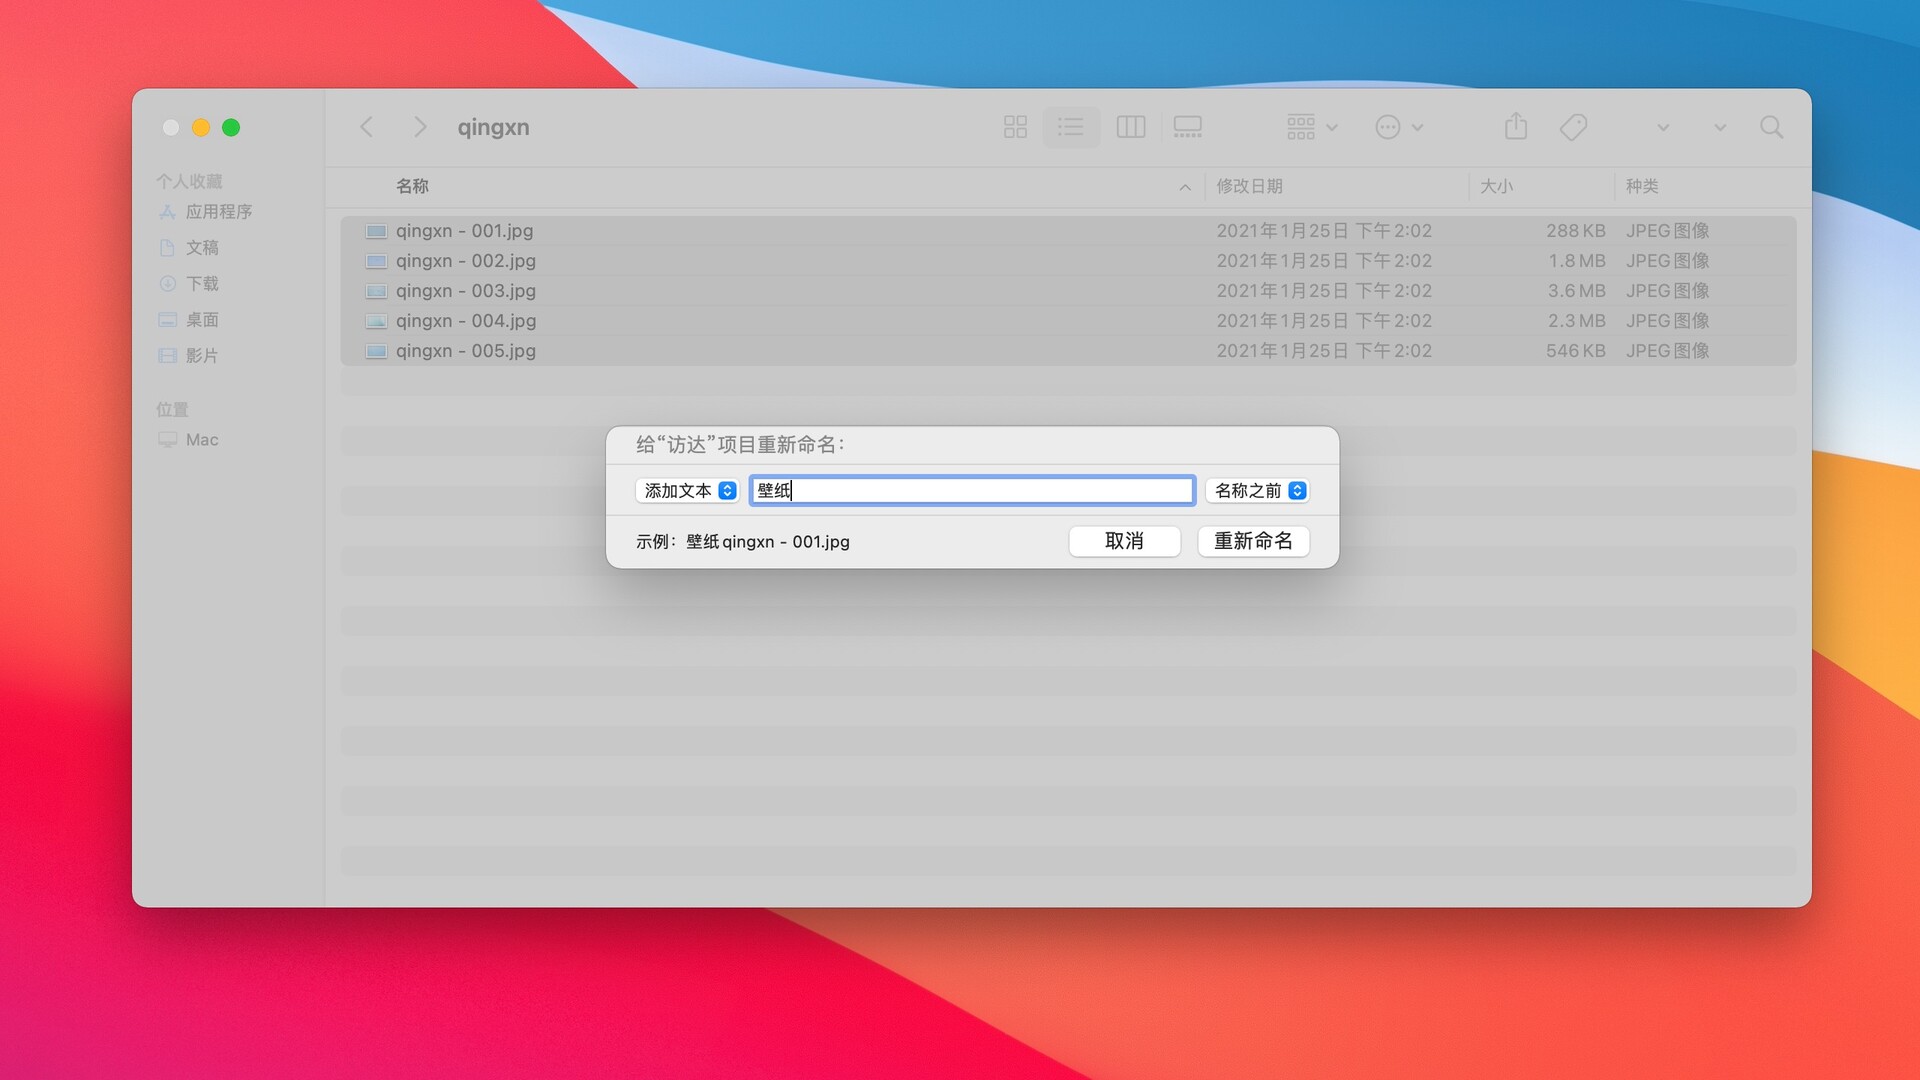Open the 添加文本 dropdown in the rename dialog
1920x1080 pixels.
[x=687, y=490]
